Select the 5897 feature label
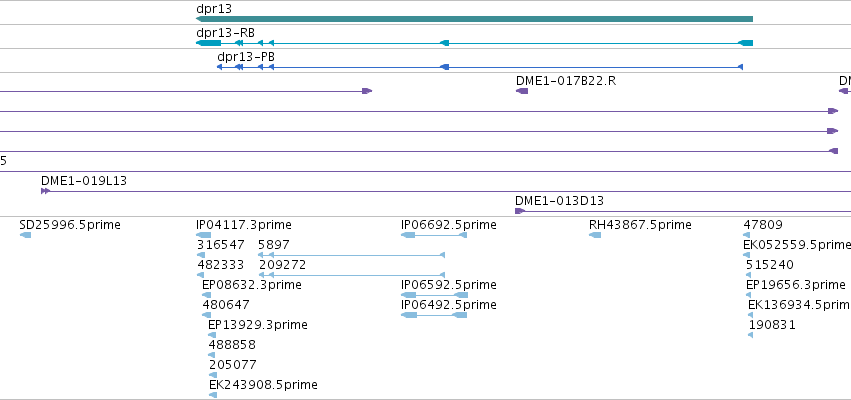The image size is (851, 400). click(274, 245)
